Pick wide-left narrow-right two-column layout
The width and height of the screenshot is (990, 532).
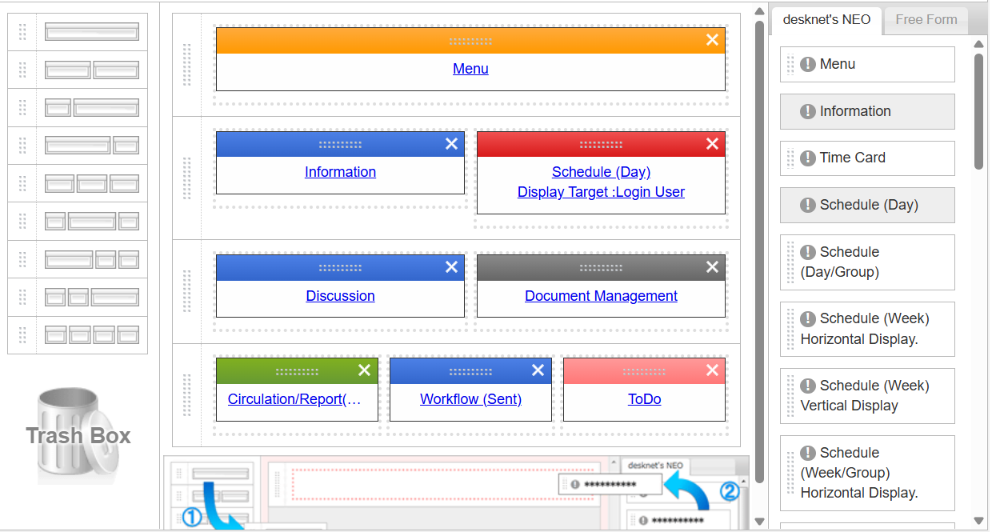click(x=92, y=146)
